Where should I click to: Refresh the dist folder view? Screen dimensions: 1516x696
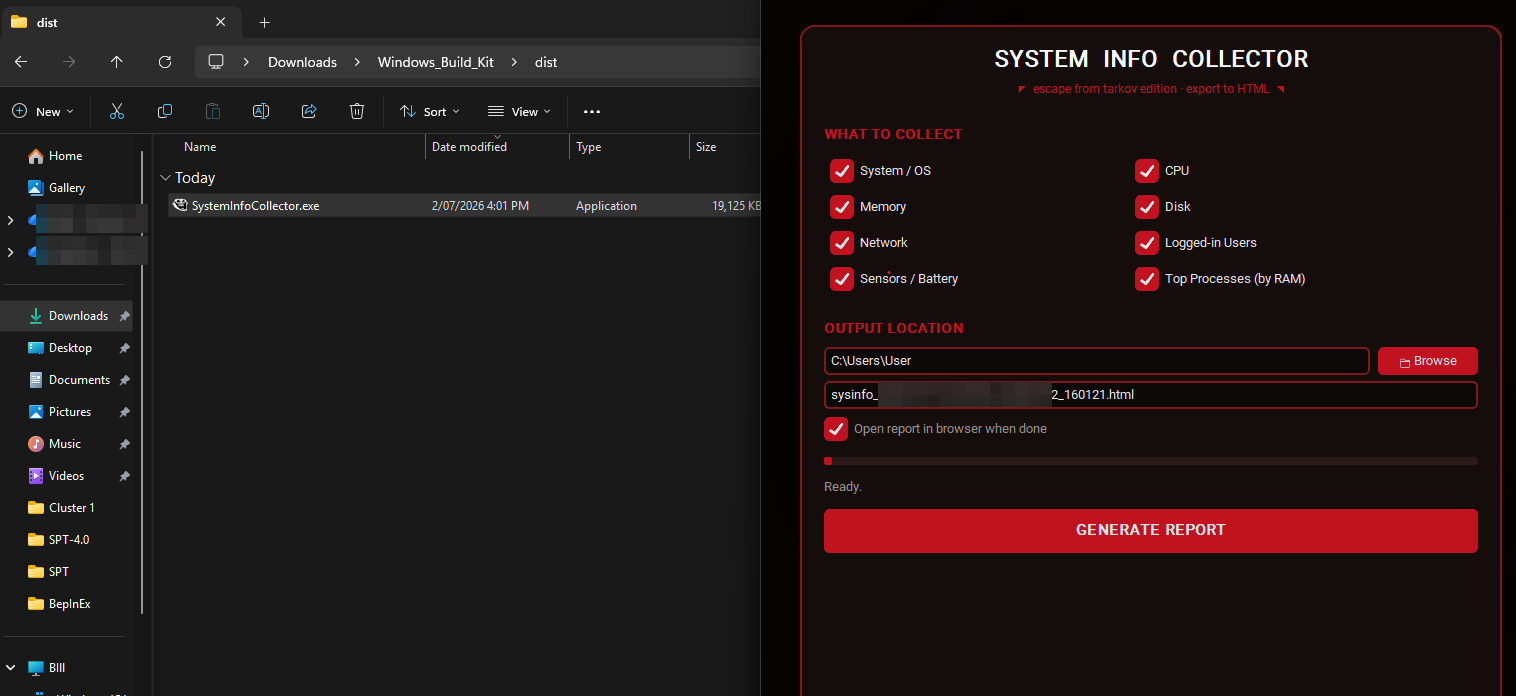(165, 62)
